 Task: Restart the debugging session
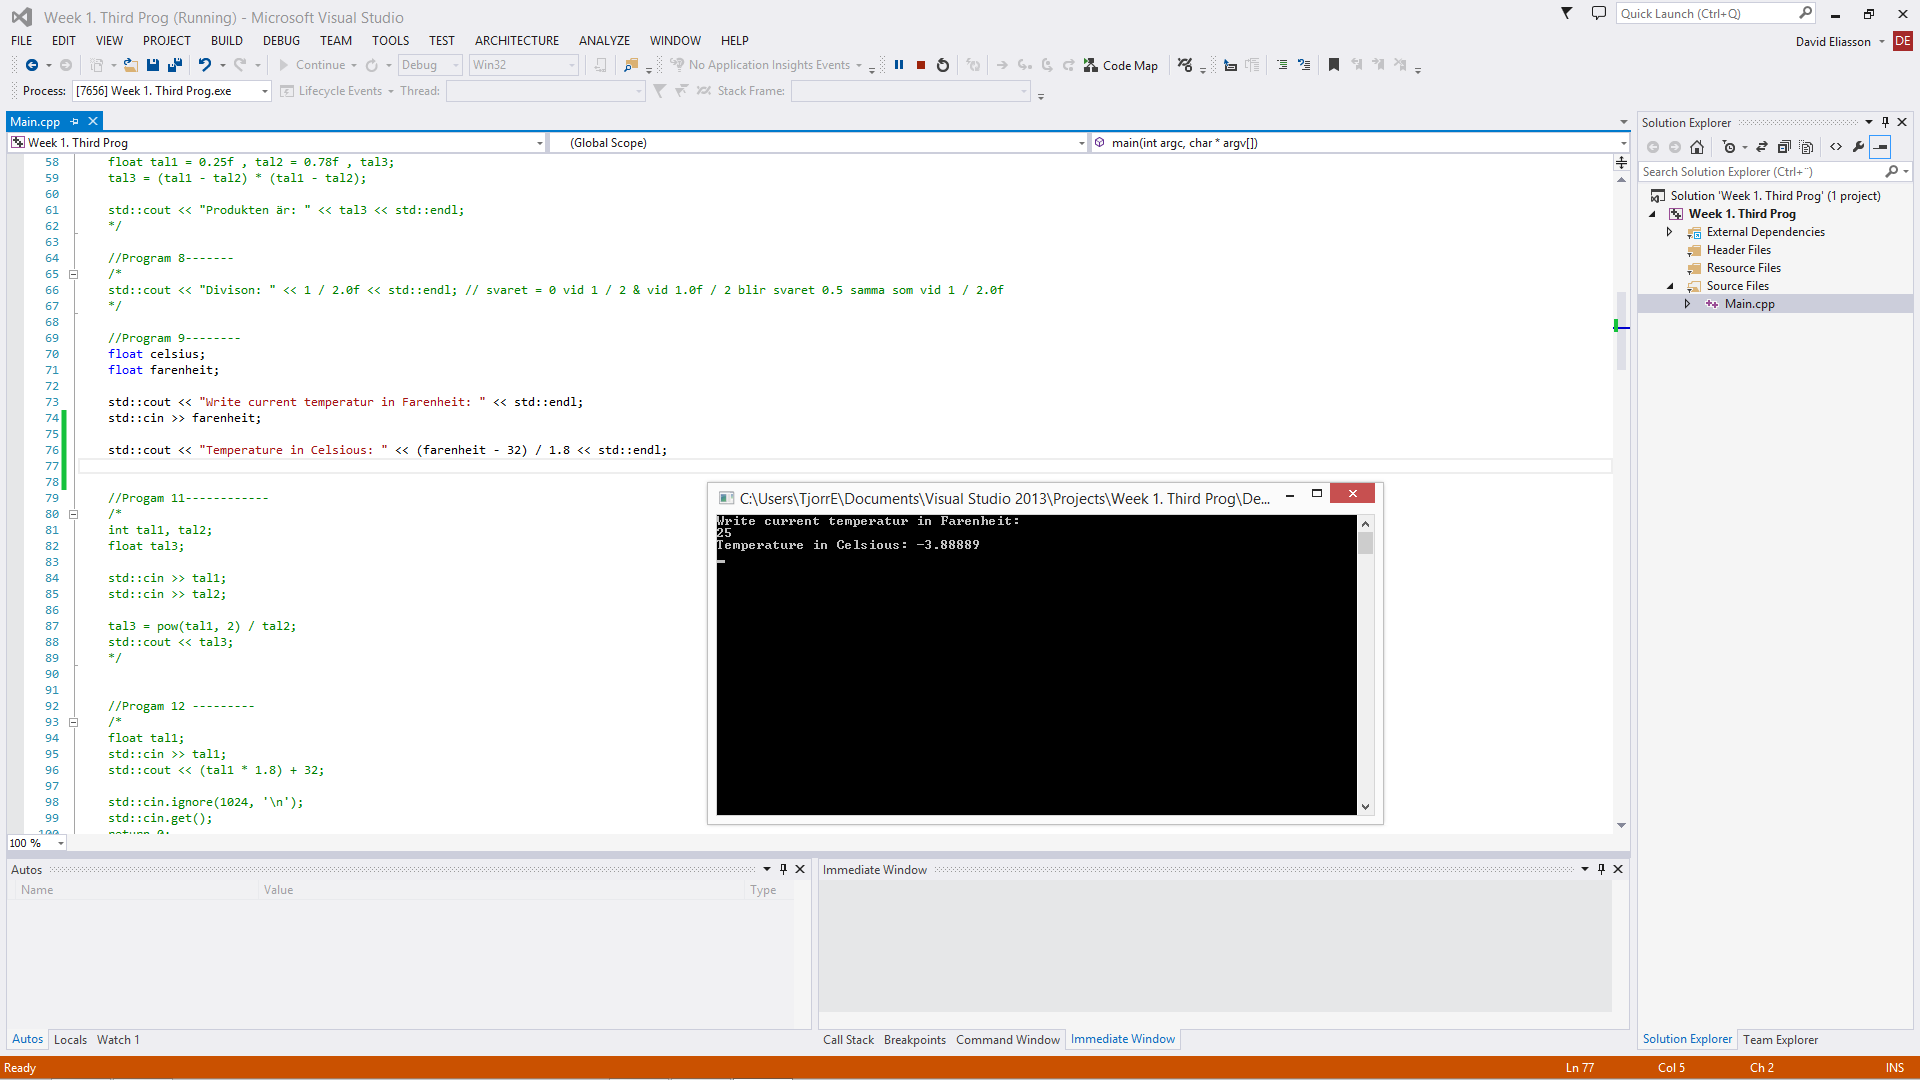pyautogui.click(x=943, y=65)
